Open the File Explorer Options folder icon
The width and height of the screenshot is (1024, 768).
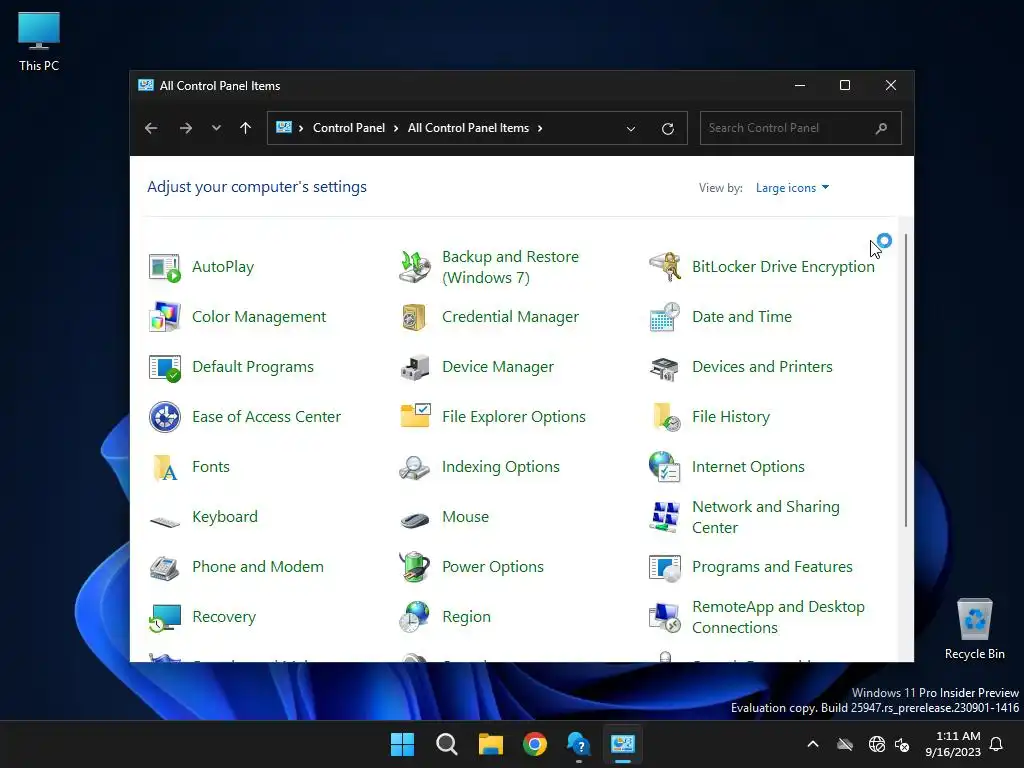415,417
